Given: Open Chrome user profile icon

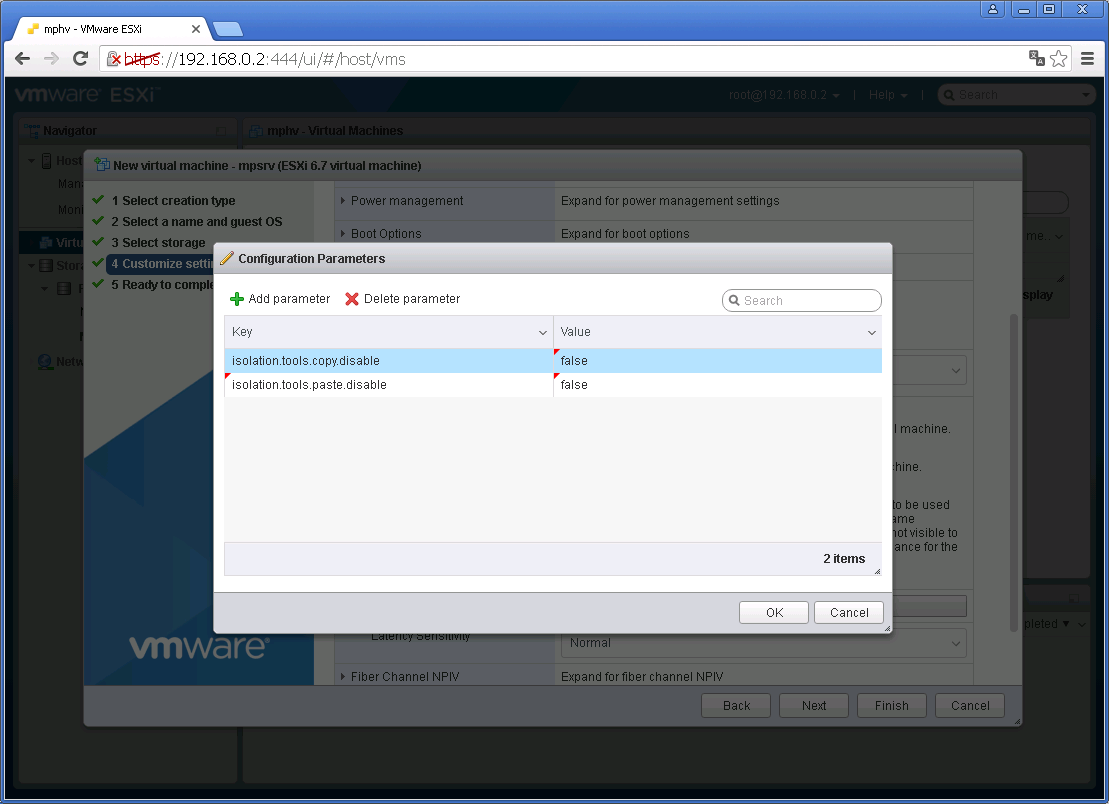Looking at the screenshot, I should [x=993, y=9].
